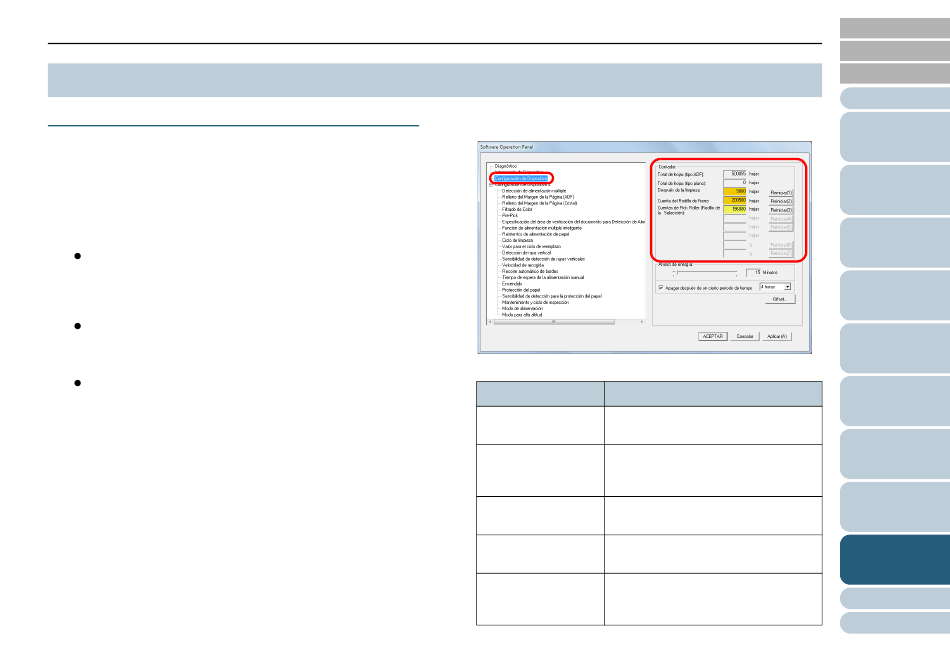Open Sensibilidad de detección de rayas verticales
950x671 pixels.
(543, 259)
